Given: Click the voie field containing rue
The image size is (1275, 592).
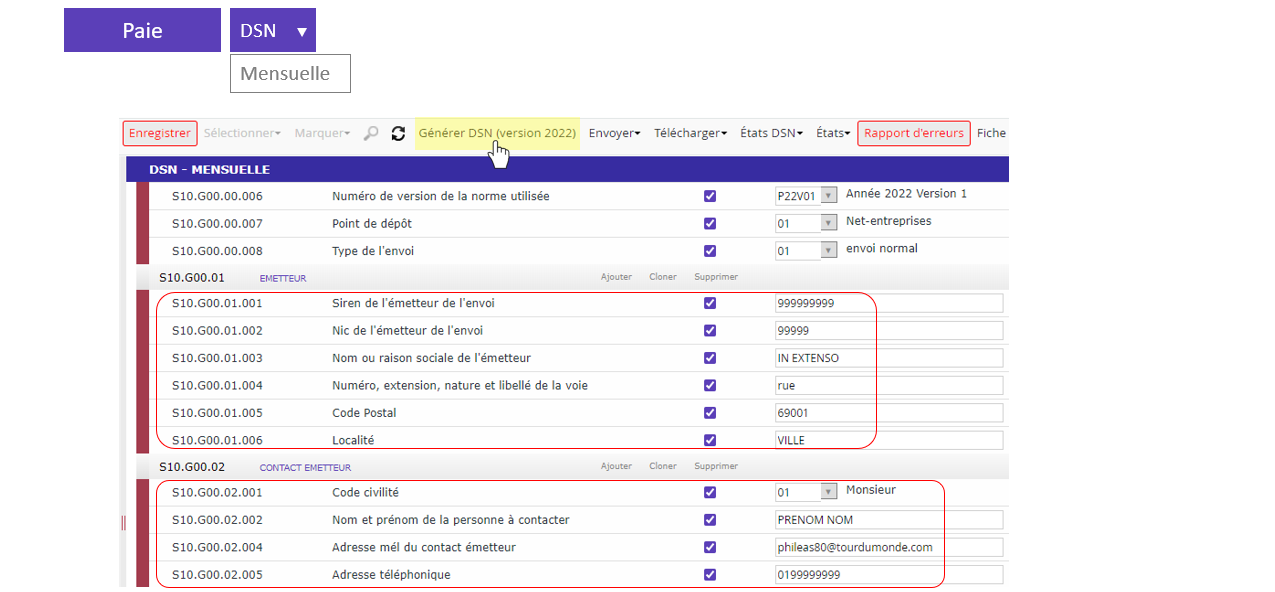Looking at the screenshot, I should pos(889,385).
